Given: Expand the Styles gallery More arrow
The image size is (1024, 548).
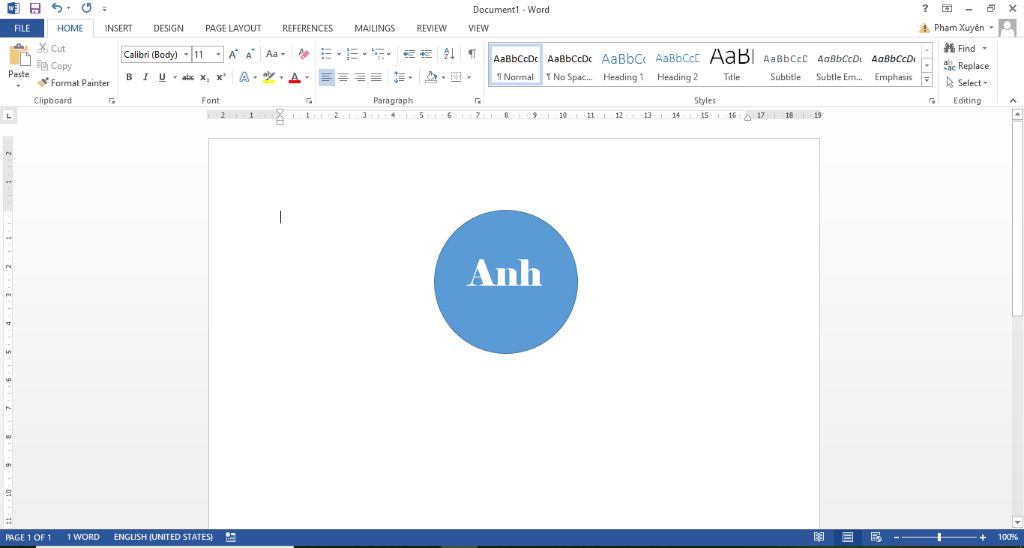Looking at the screenshot, I should pyautogui.click(x=927, y=80).
